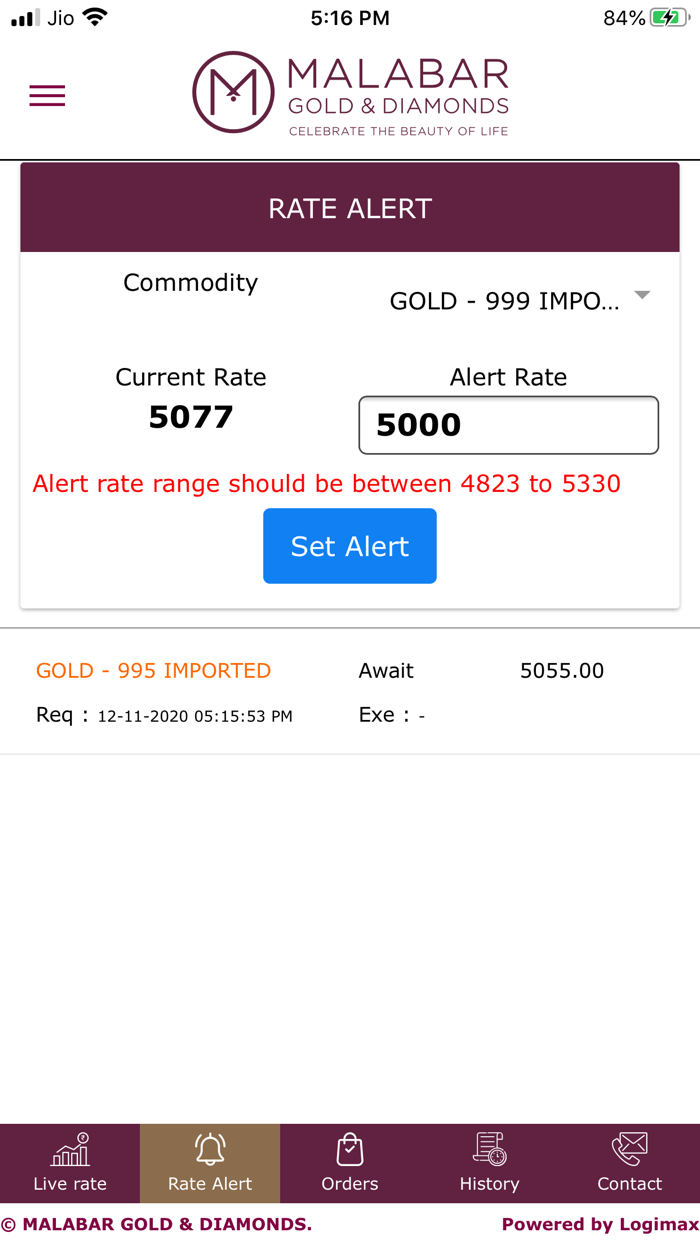Select the GOLD - 995 IMPORTED alert entry
Screen dimensions: 700x1244
pos(153,670)
